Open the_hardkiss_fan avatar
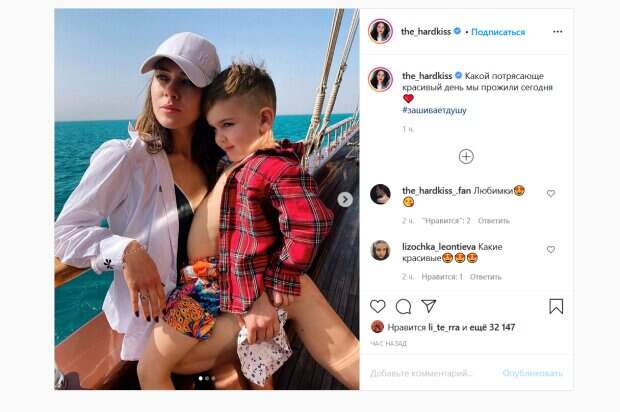Screen dimensions: 620x412 (380, 194)
